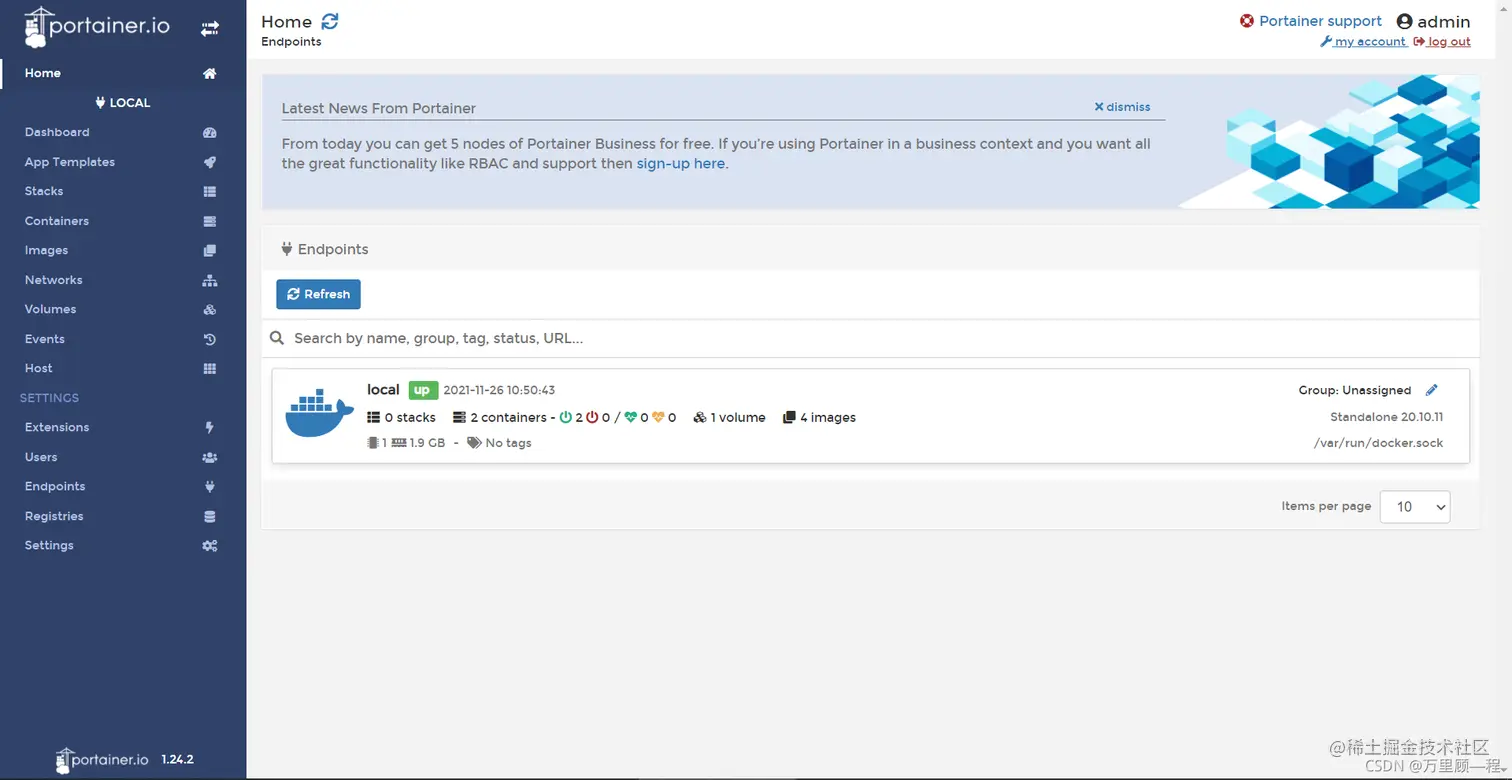This screenshot has height=780, width=1512.
Task: Click the Host grid icon
Action: click(x=209, y=368)
